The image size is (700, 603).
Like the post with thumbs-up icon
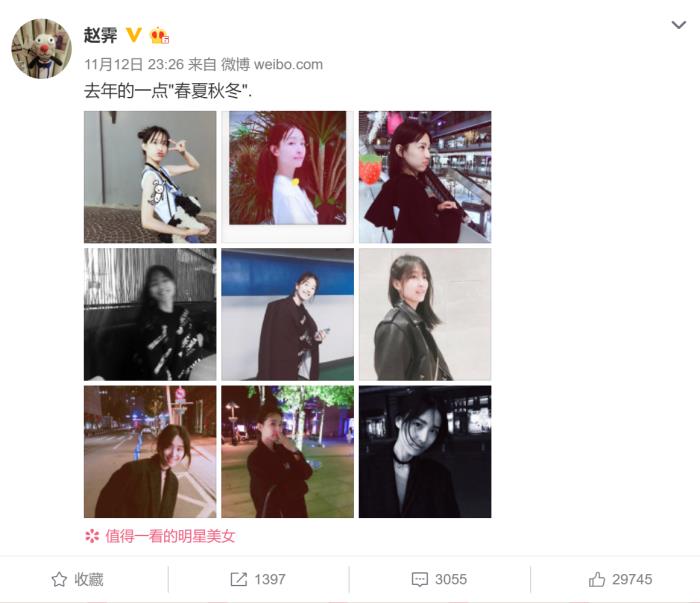point(597,579)
